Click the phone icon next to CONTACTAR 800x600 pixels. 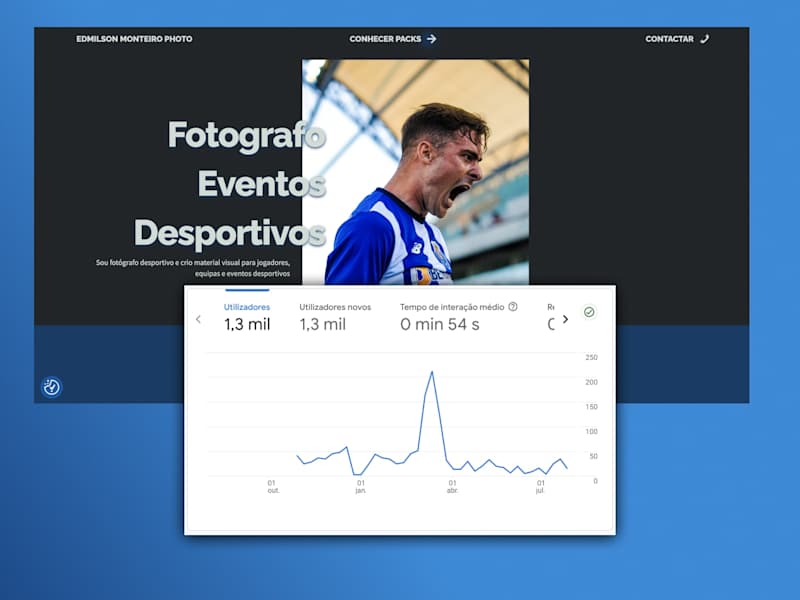pyautogui.click(x=705, y=39)
